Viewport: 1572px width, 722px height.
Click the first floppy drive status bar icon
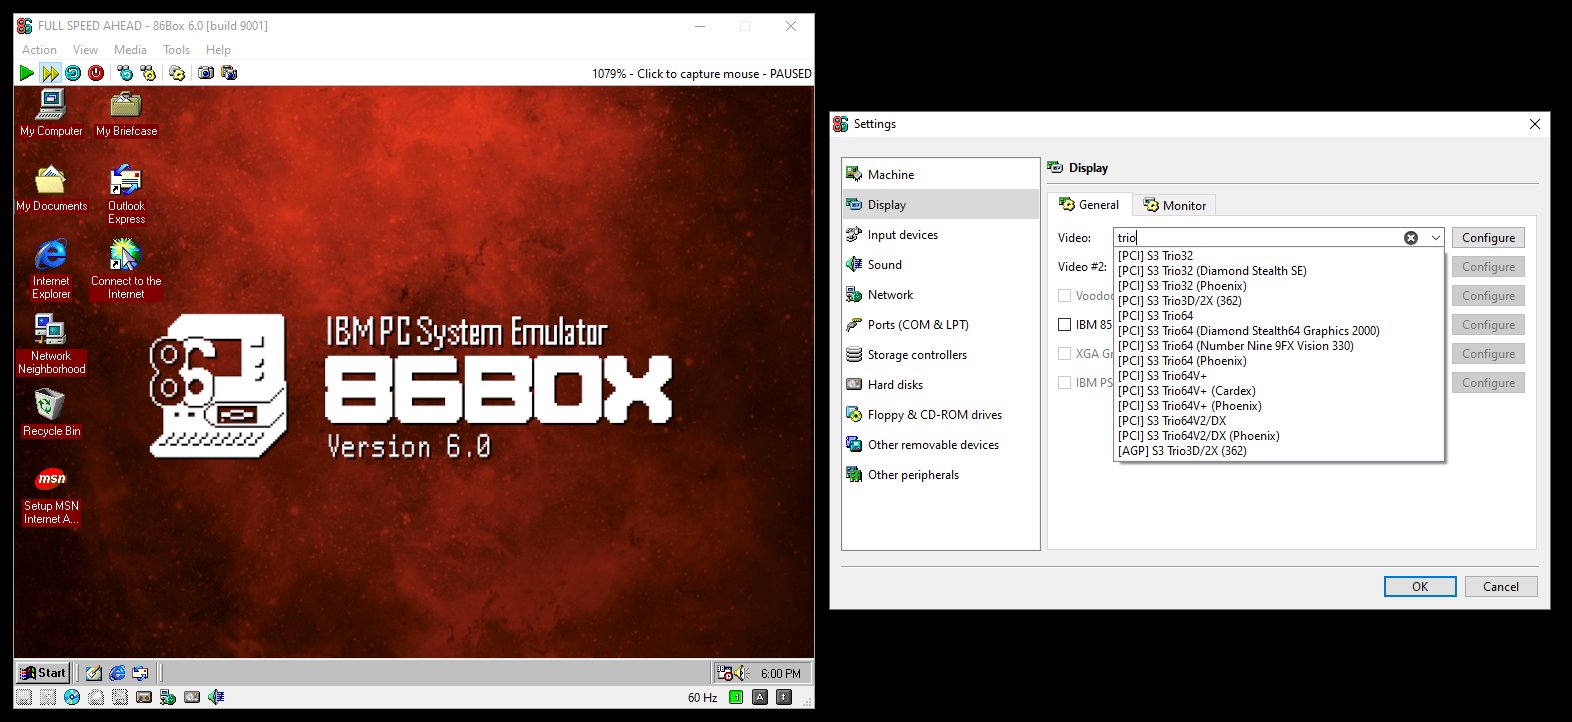point(24,697)
